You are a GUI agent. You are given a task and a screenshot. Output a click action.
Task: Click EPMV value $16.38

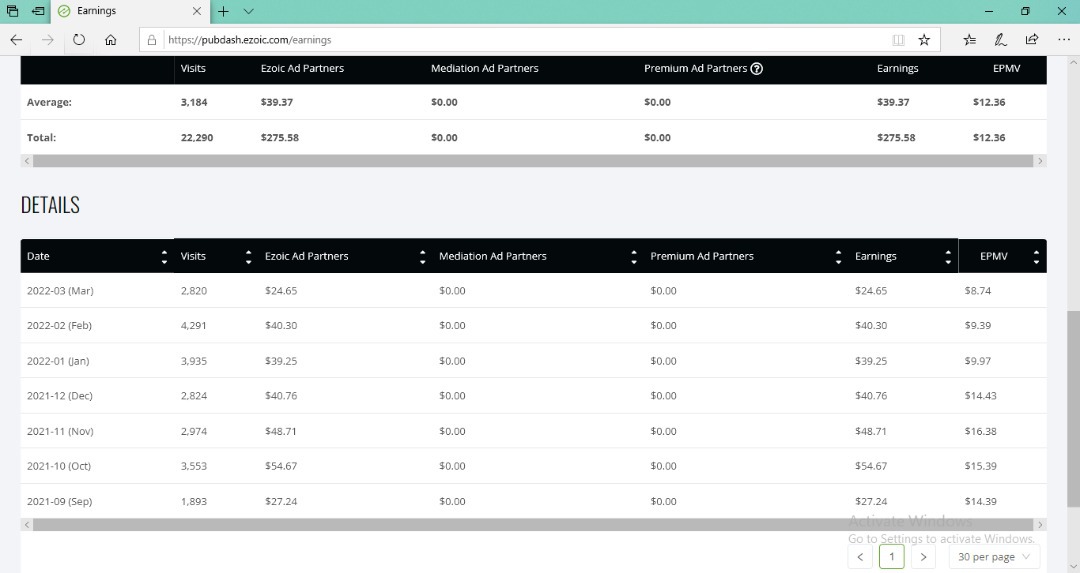tap(981, 431)
